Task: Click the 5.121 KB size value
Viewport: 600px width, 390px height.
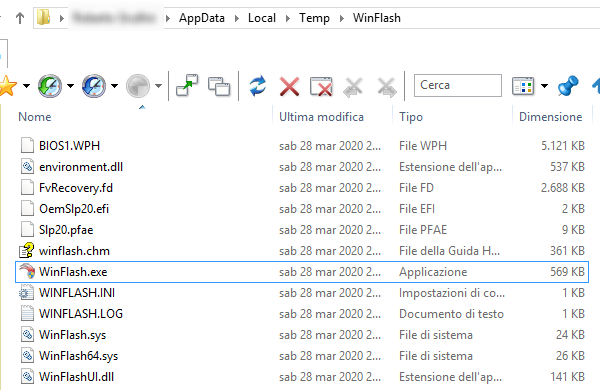Action: (562, 145)
